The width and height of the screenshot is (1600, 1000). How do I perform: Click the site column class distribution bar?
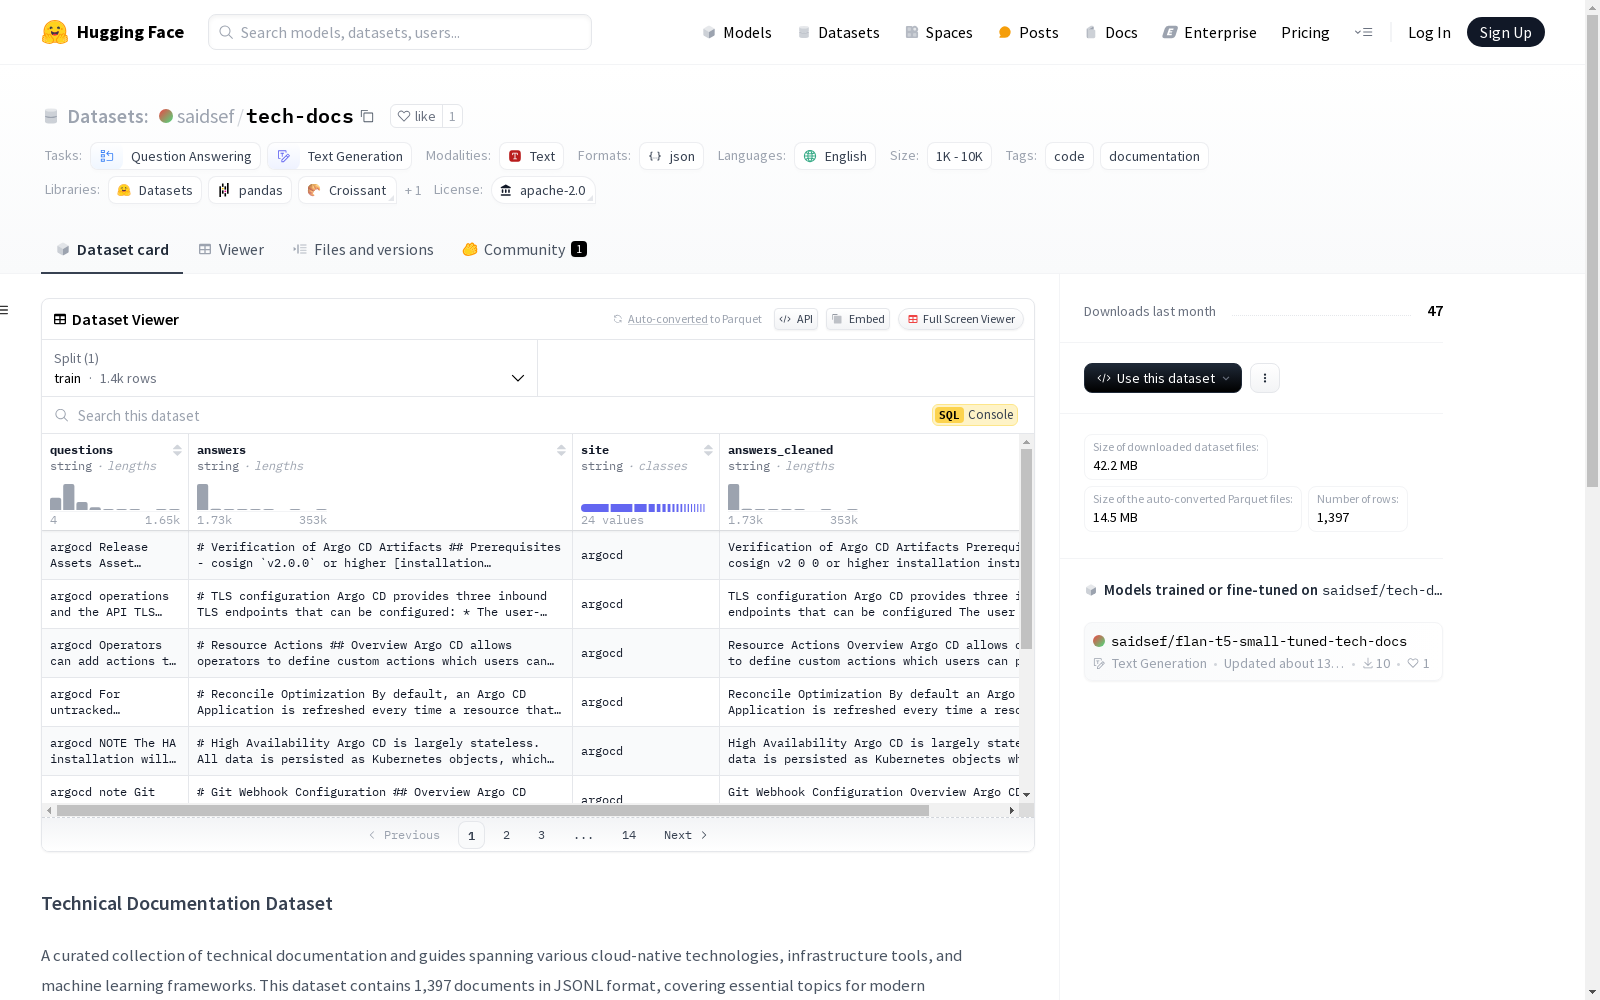tap(643, 508)
